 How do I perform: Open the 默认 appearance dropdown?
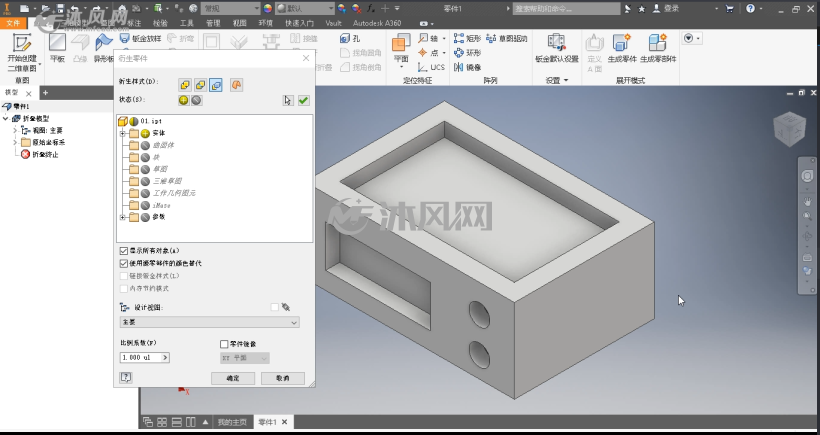coord(304,8)
